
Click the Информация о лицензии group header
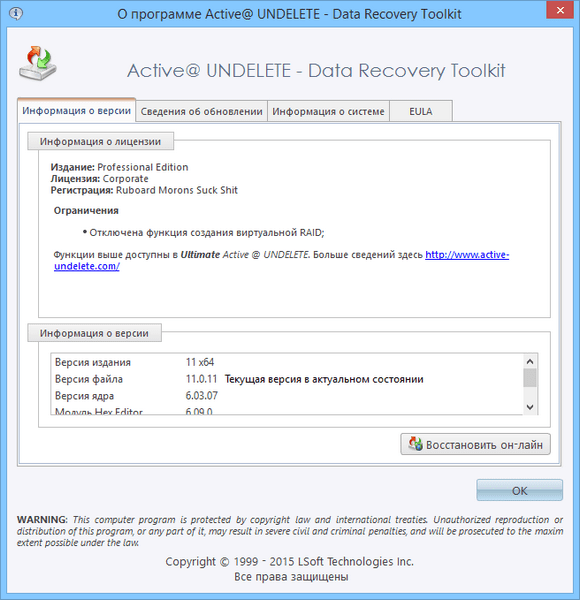pyautogui.click(x=101, y=142)
